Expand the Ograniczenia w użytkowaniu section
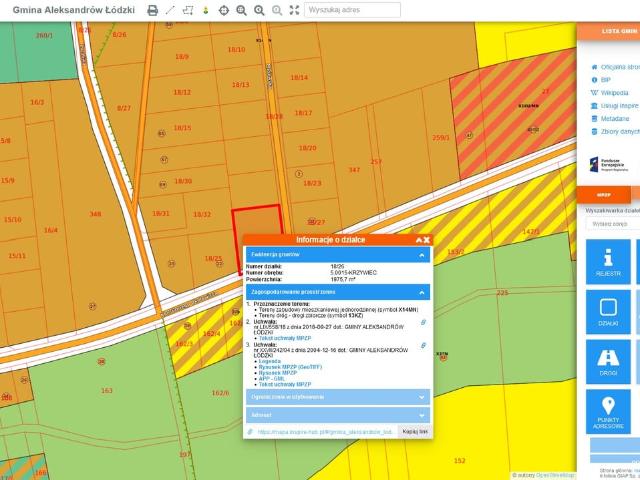 pos(423,397)
